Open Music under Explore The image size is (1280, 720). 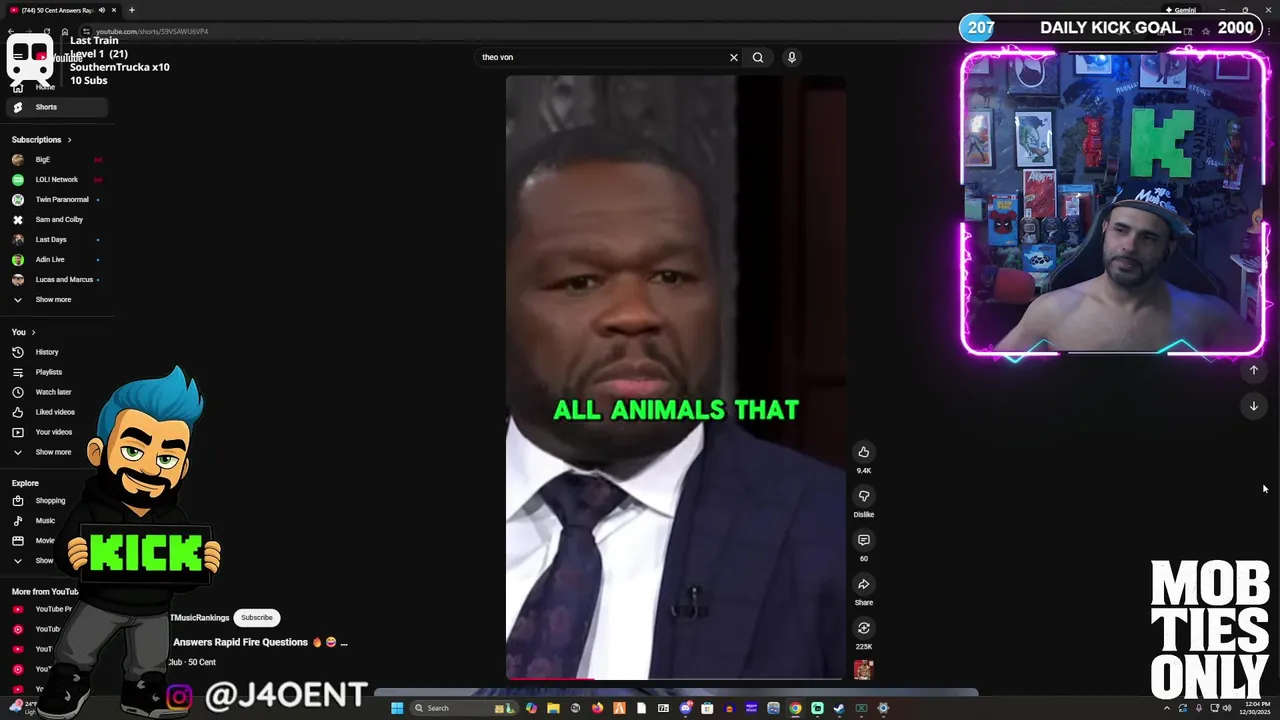[x=45, y=521]
